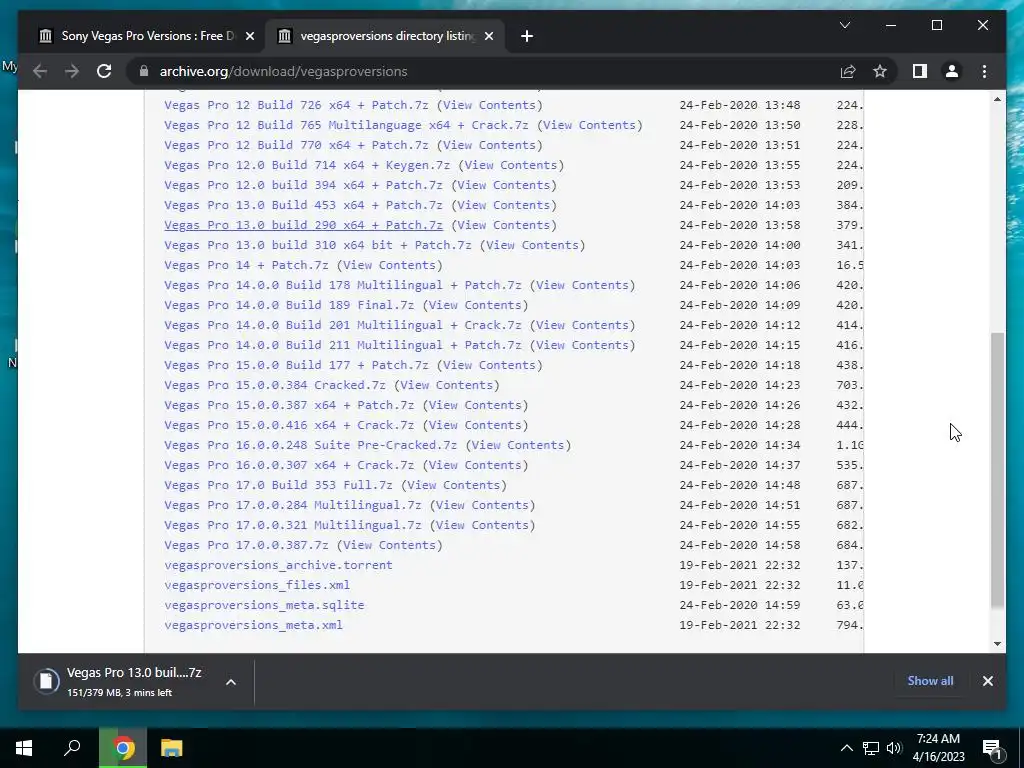Download Vegas Pro 12 Build 765 Multilanguage file
The width and height of the screenshot is (1024, 768).
tap(347, 125)
